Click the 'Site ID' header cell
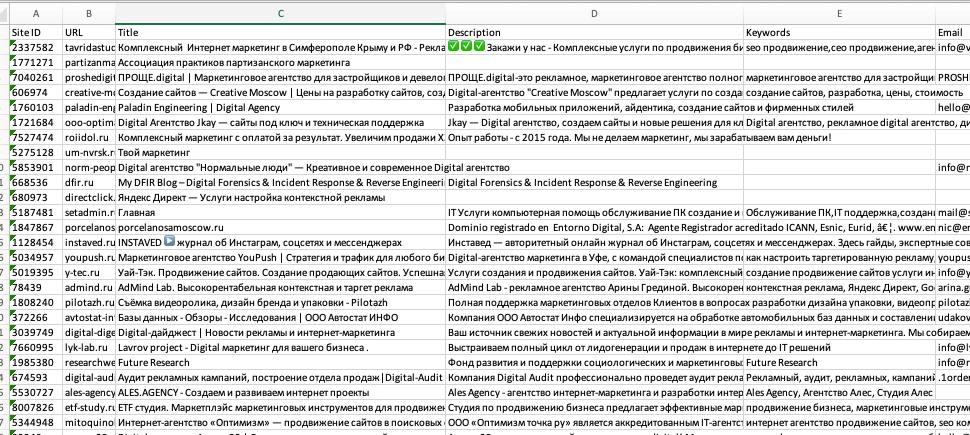 pos(36,32)
